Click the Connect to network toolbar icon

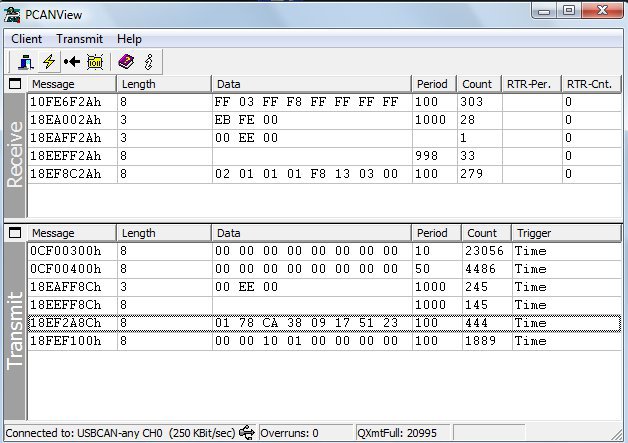[26, 62]
